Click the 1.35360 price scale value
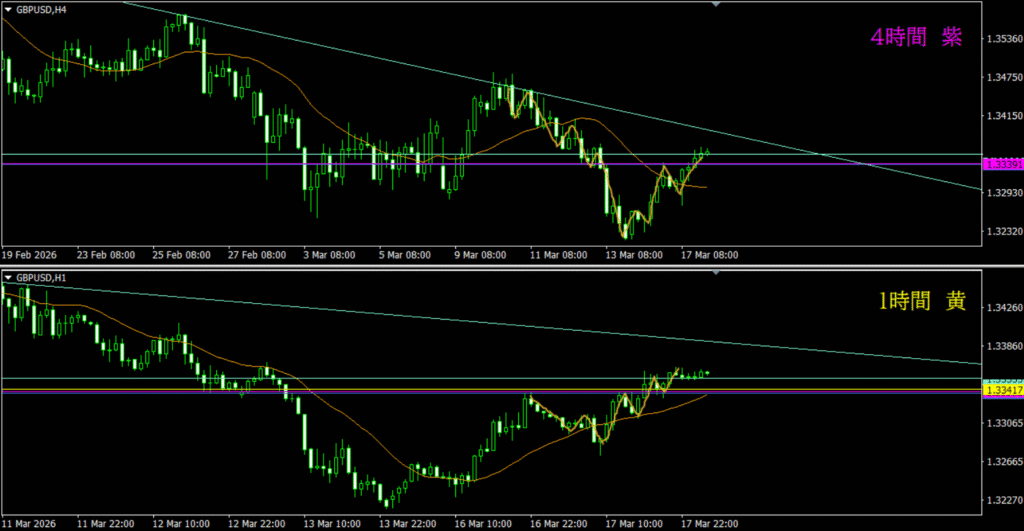The height and width of the screenshot is (531, 1024). [1002, 39]
